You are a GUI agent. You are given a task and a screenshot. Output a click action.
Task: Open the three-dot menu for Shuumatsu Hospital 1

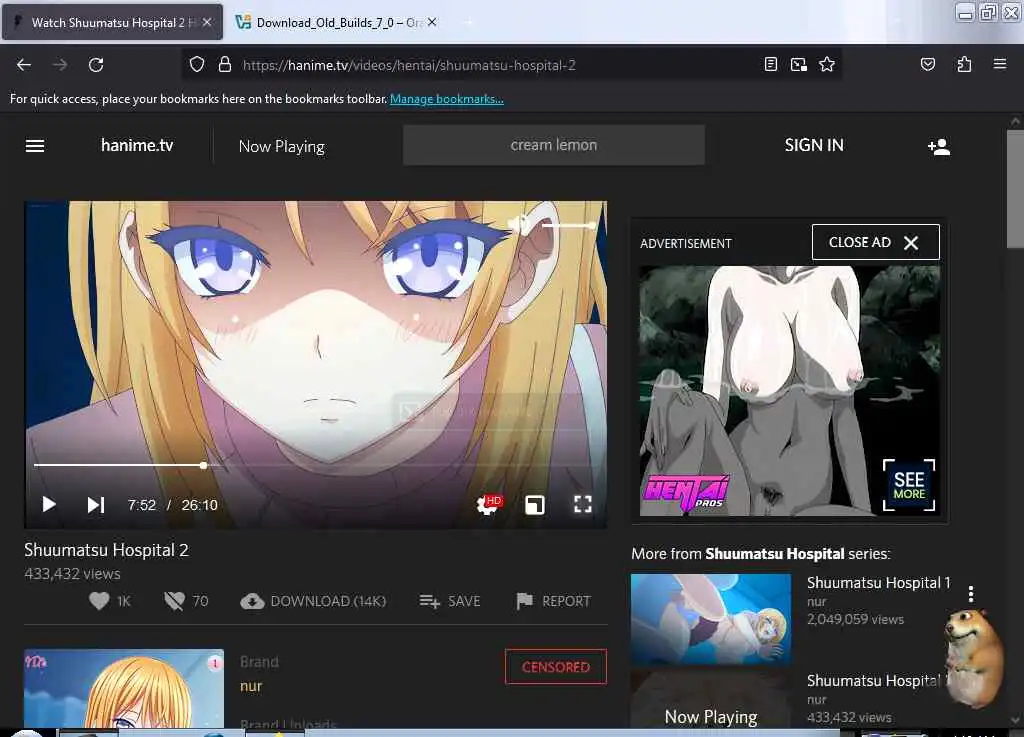(970, 593)
